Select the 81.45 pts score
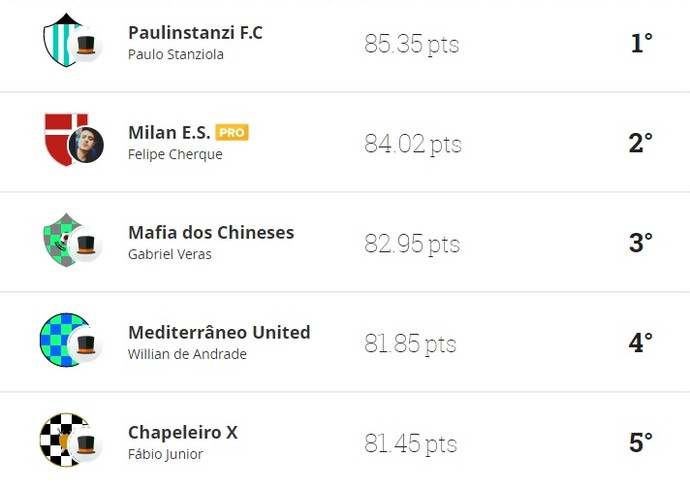This screenshot has height=490, width=690. click(x=411, y=443)
